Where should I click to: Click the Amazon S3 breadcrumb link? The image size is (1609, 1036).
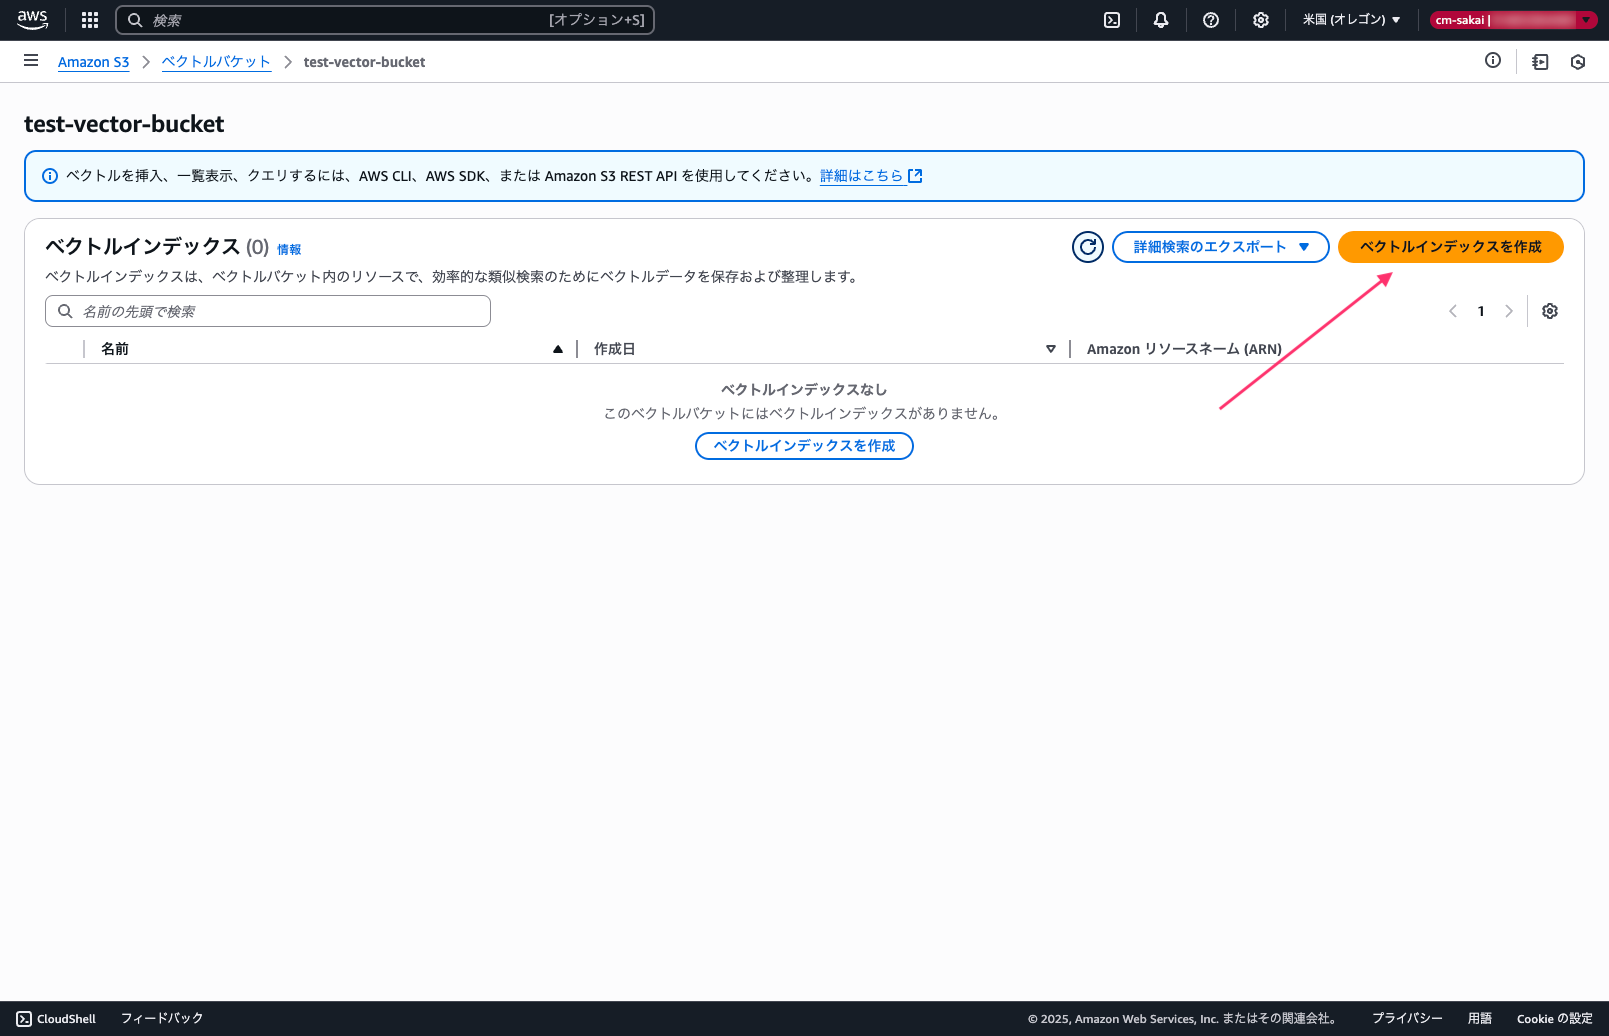pyautogui.click(x=93, y=62)
